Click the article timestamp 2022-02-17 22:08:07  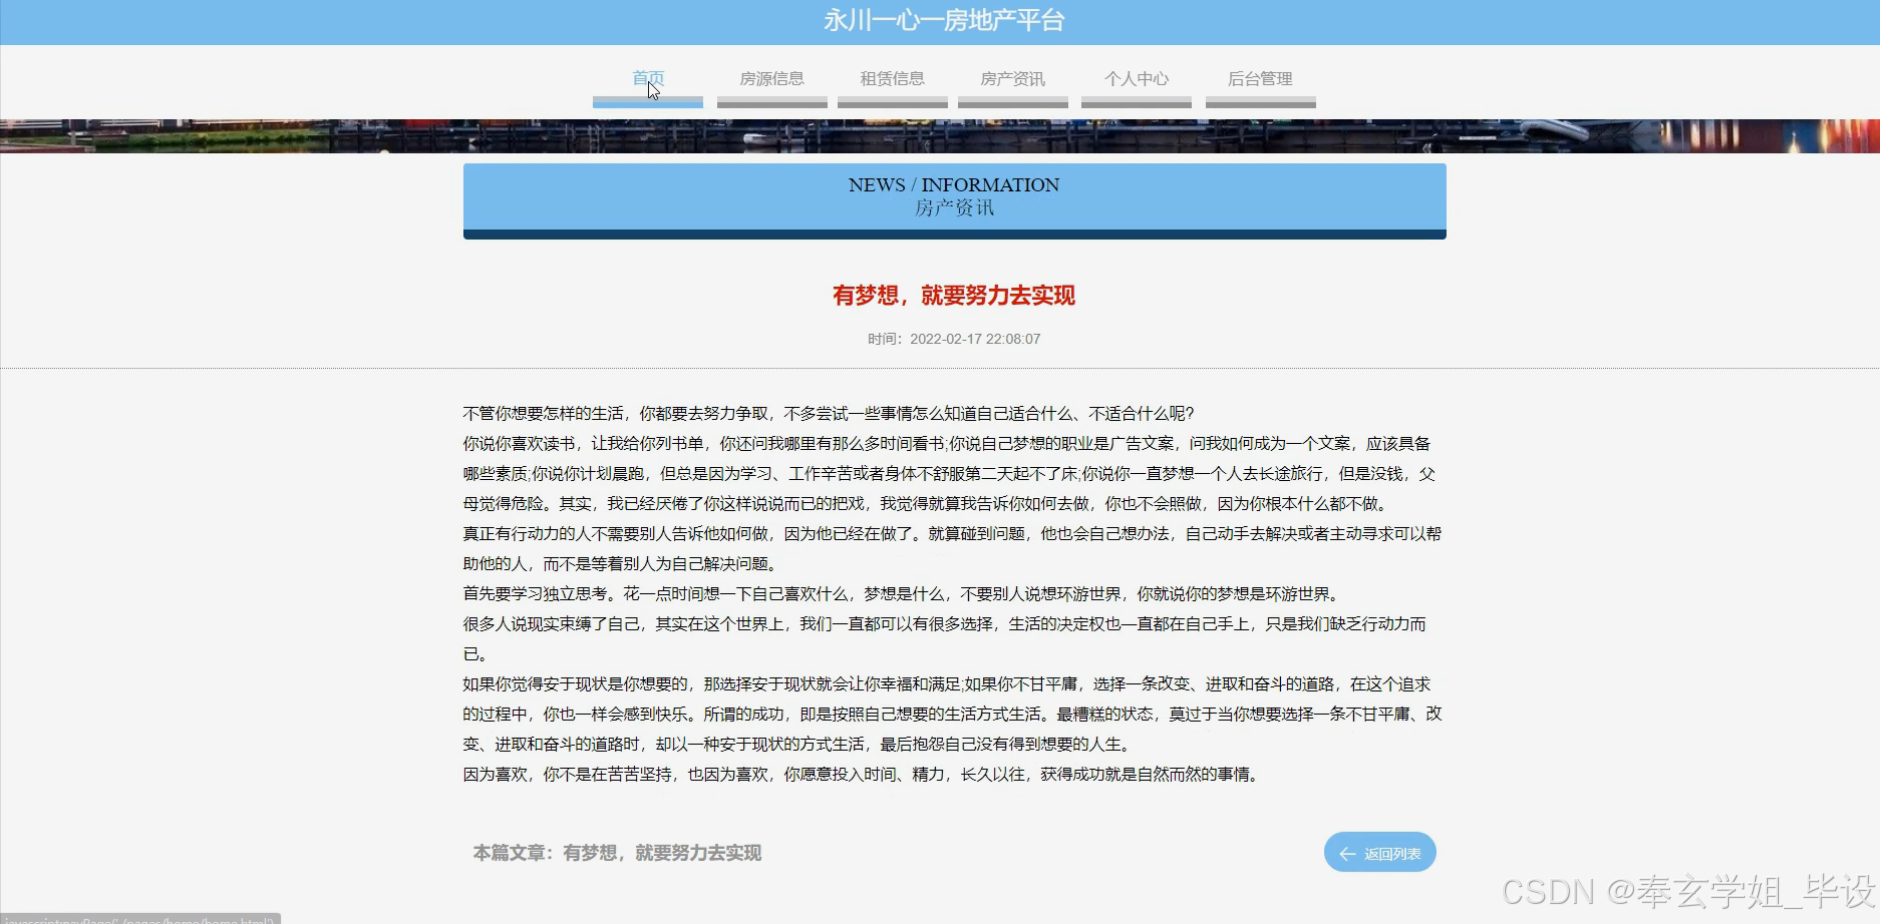pyautogui.click(x=975, y=339)
